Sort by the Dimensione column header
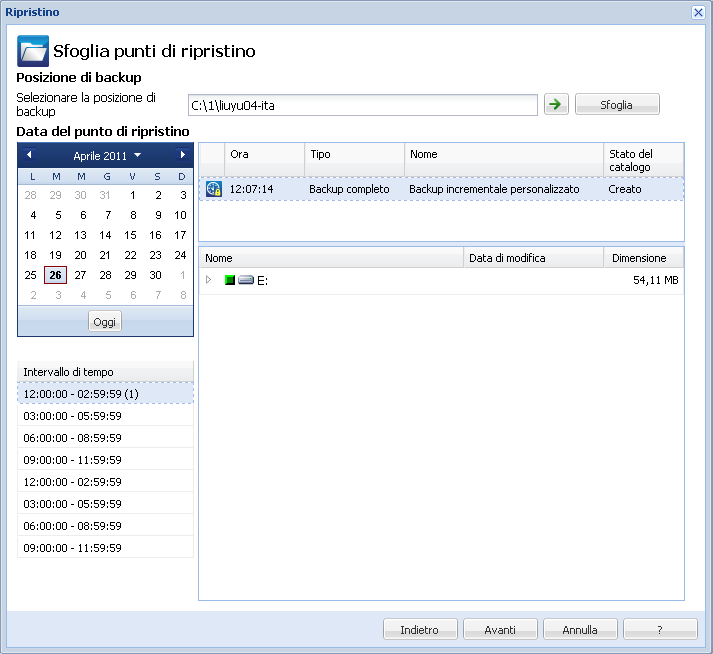713x654 pixels. pos(643,258)
